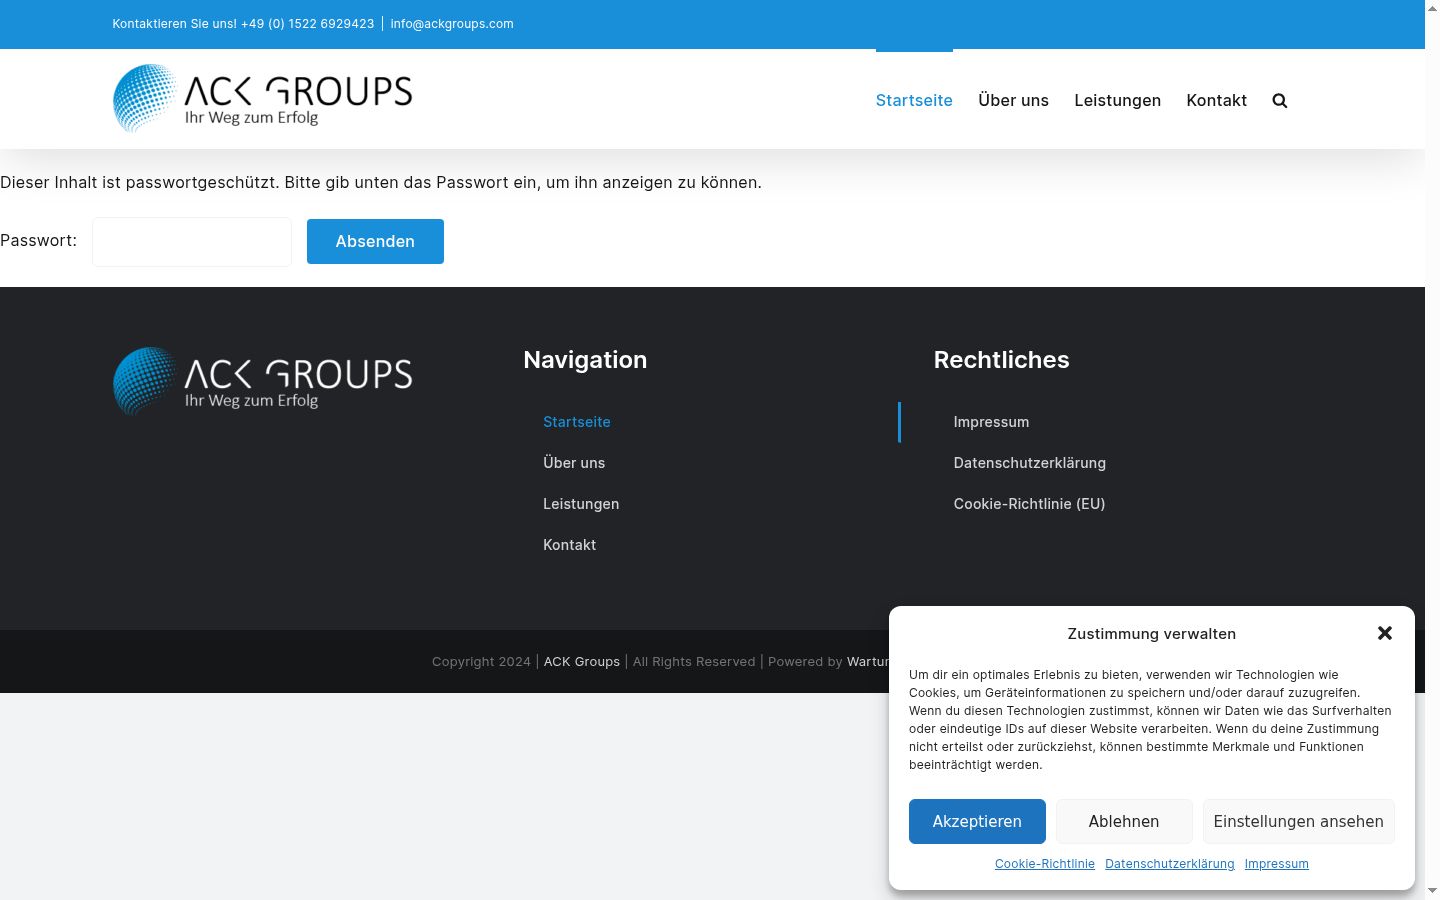Open Cookie-Richtlinie (EU) under Rechtliches
The height and width of the screenshot is (900, 1440).
1029,504
